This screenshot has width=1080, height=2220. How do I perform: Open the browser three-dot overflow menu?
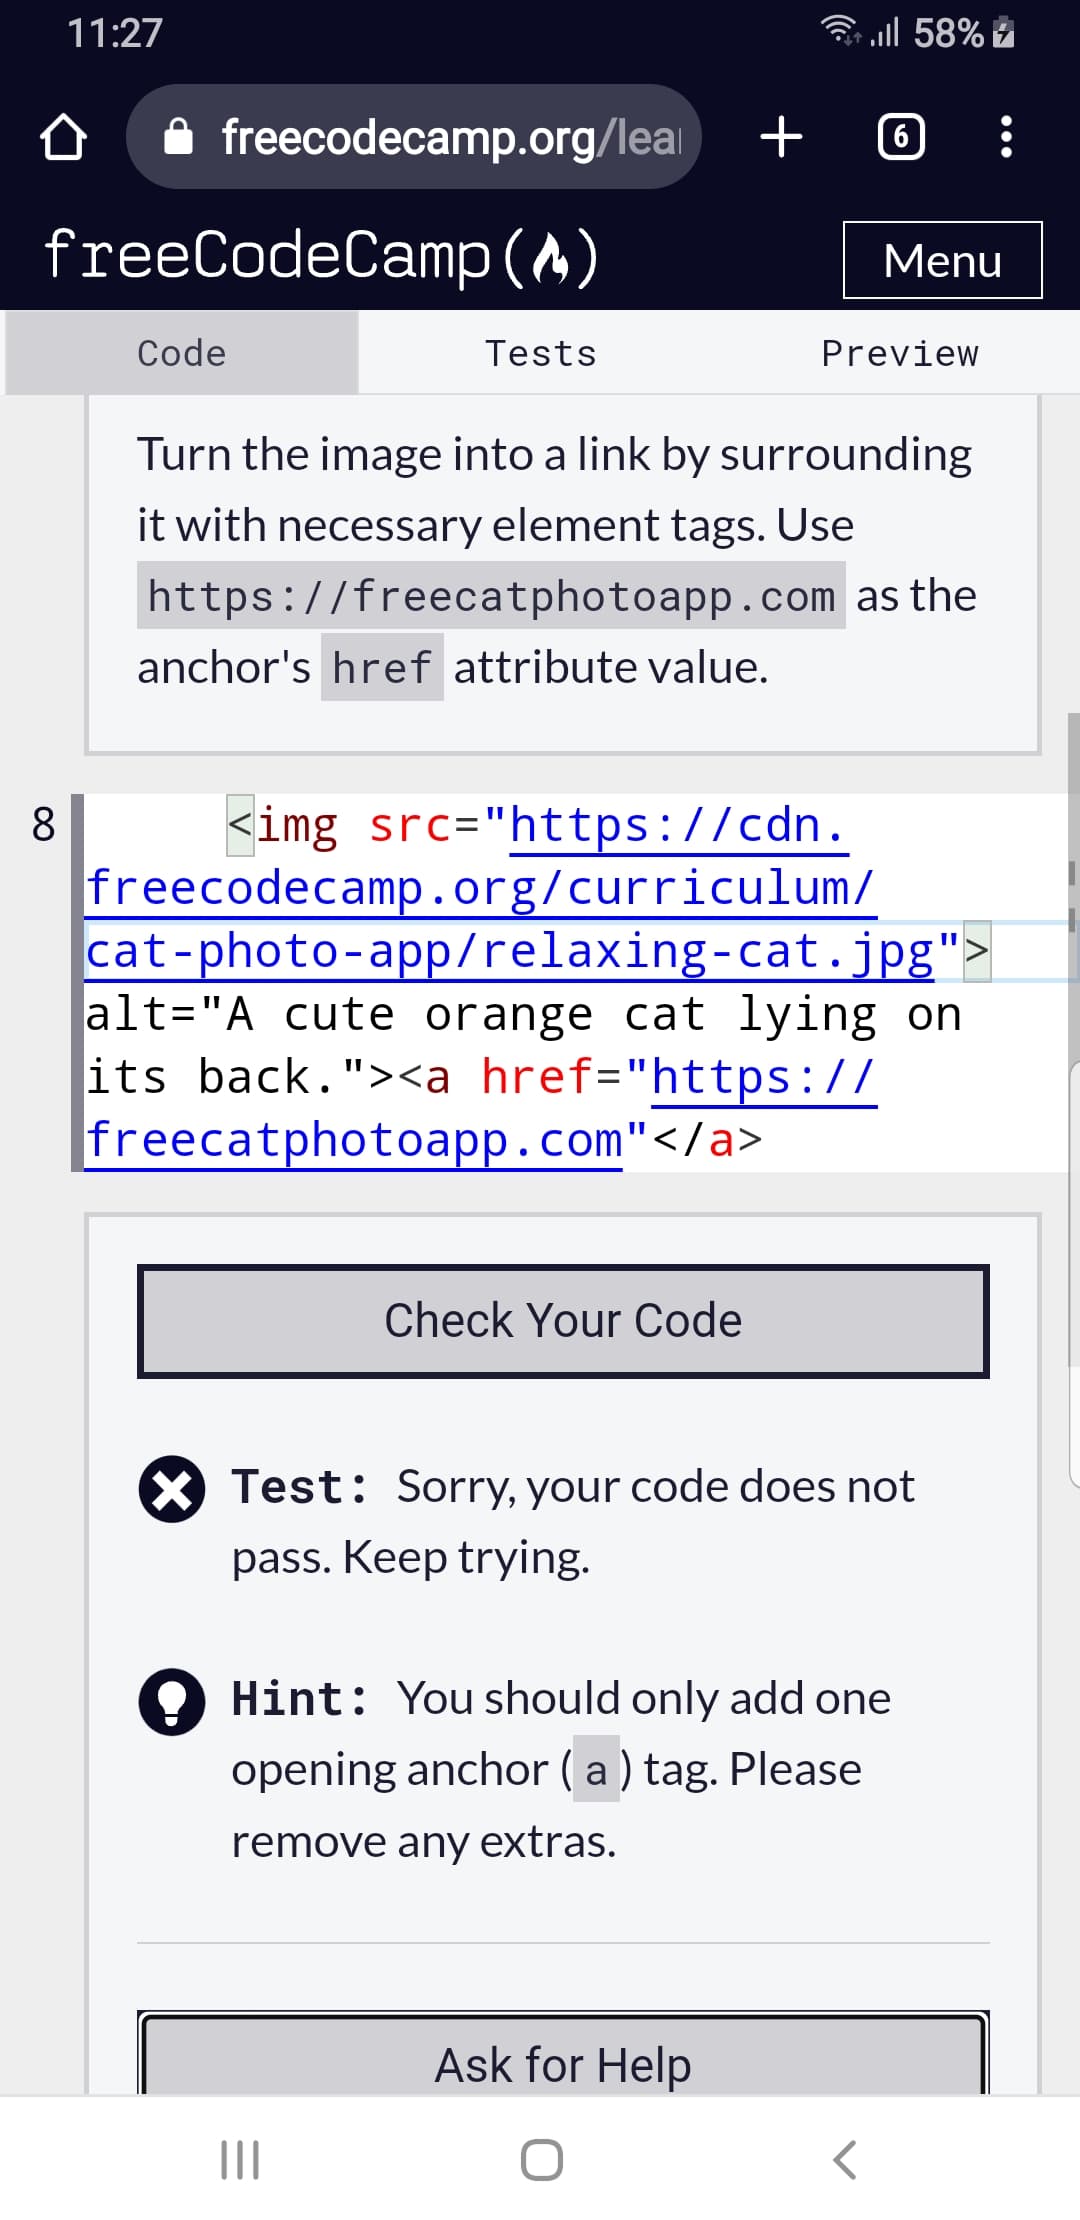[x=1006, y=137]
